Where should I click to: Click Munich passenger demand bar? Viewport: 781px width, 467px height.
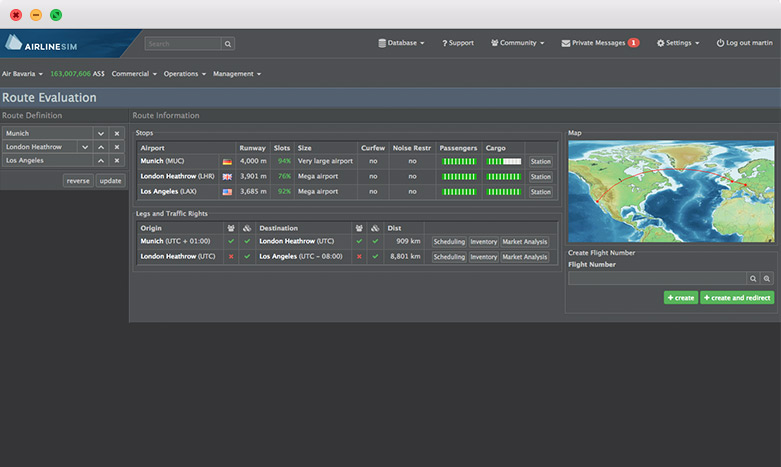(x=459, y=161)
